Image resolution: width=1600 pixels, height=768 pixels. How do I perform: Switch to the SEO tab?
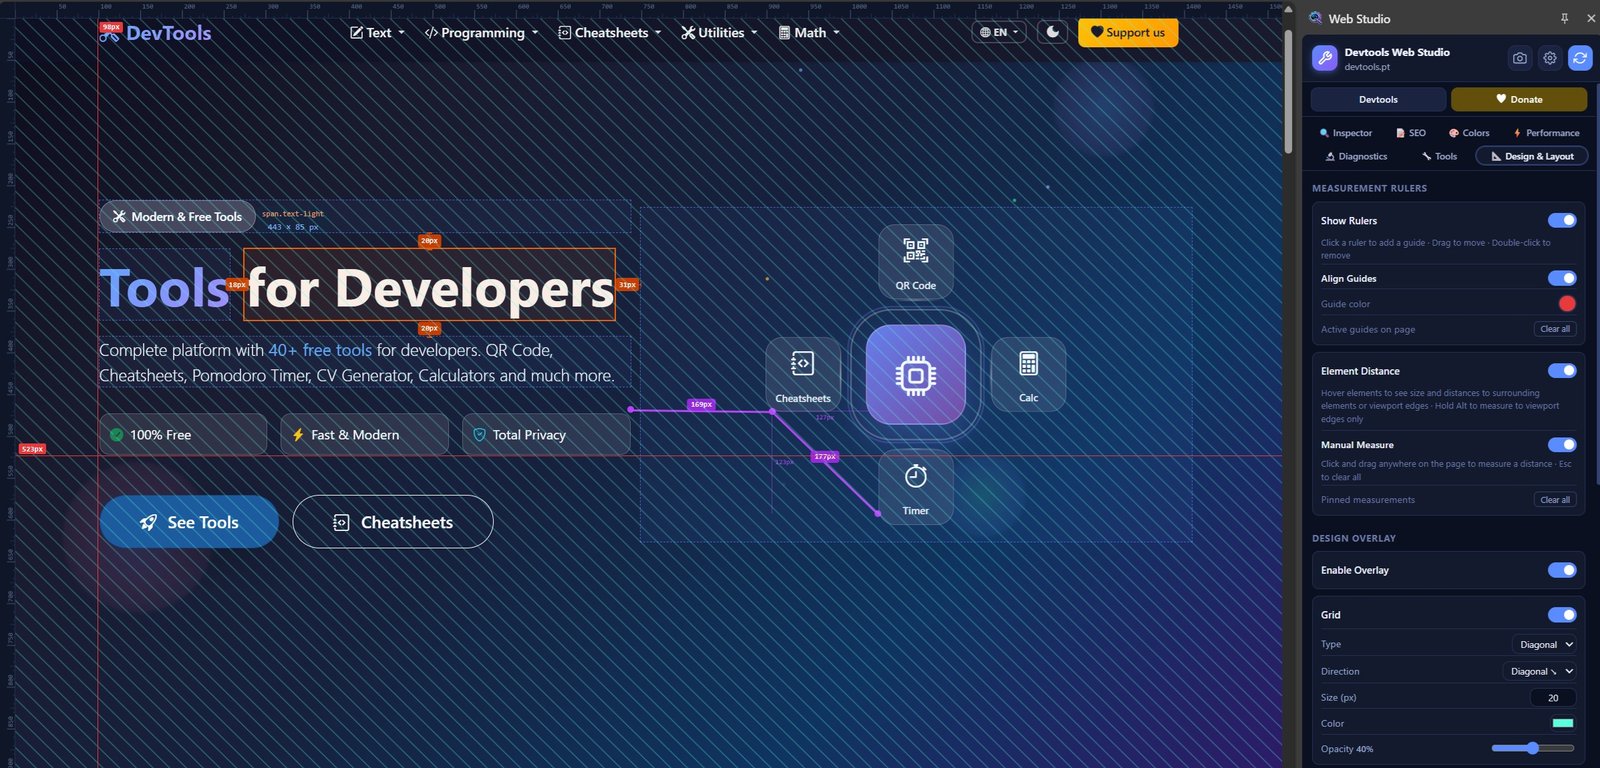point(1411,133)
